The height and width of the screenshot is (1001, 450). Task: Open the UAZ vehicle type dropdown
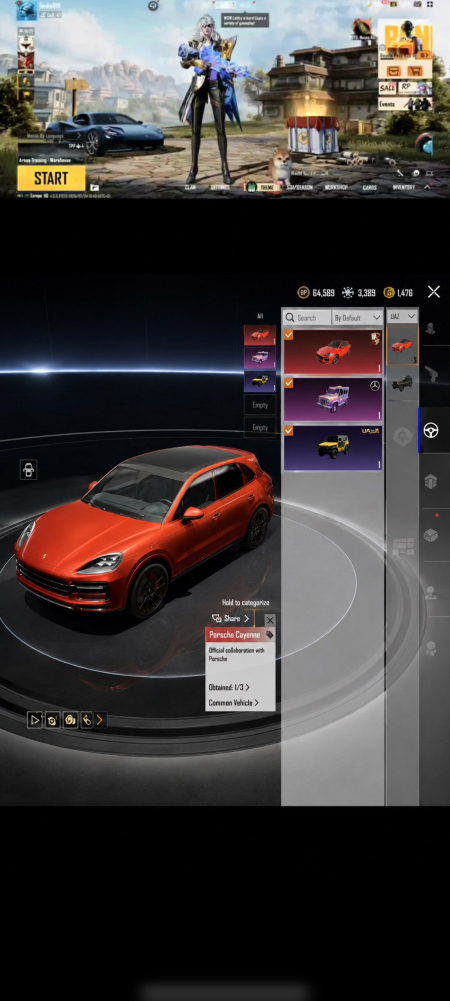[403, 317]
